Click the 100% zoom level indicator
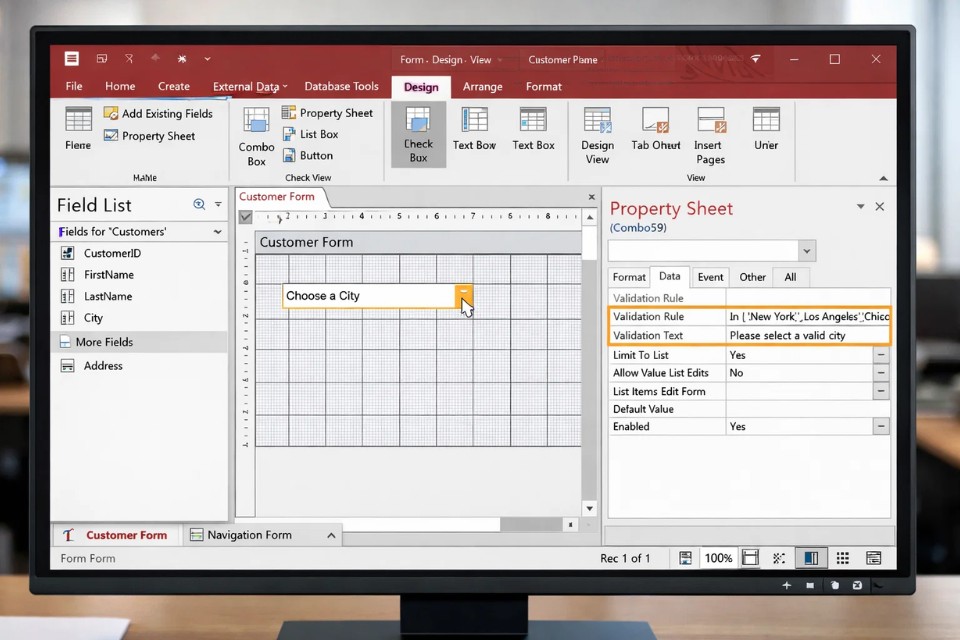 pyautogui.click(x=718, y=558)
